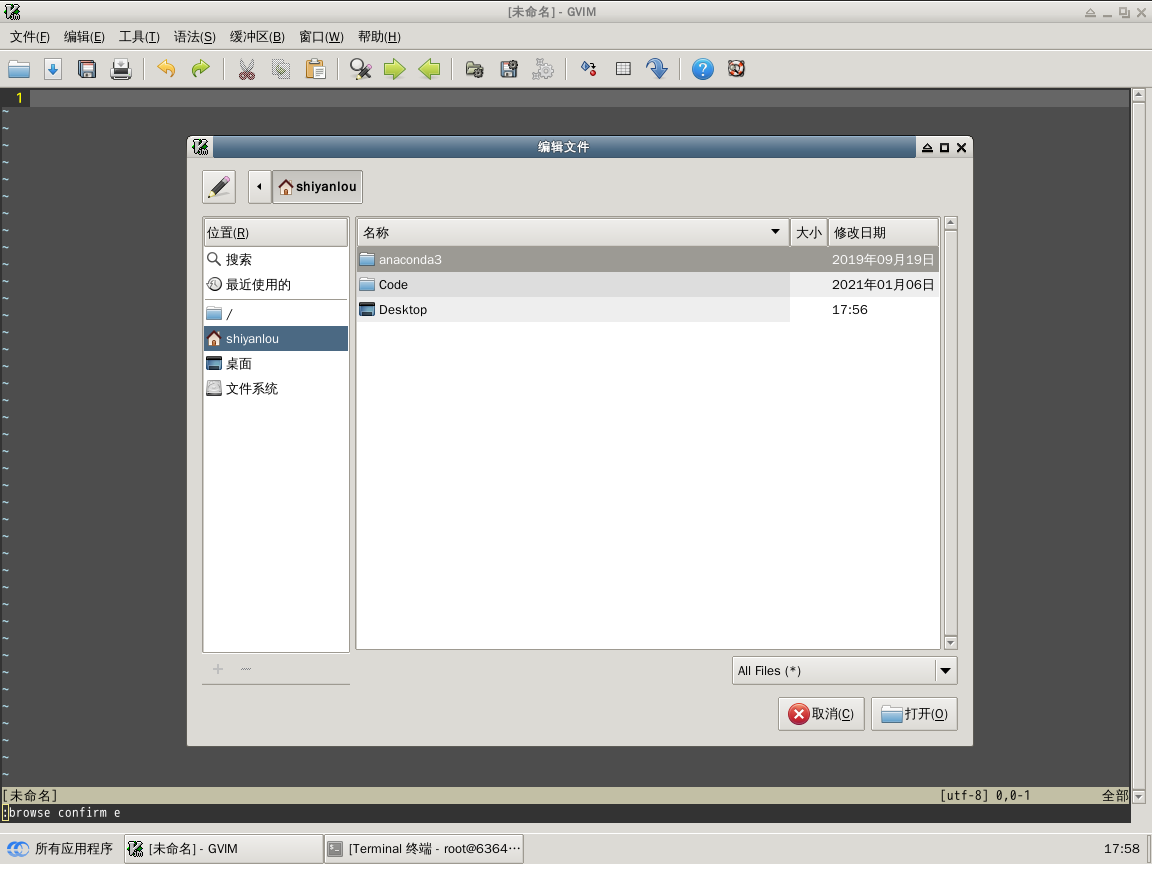
Task: Toggle the type-a-file-name pencil button
Action: point(219,187)
